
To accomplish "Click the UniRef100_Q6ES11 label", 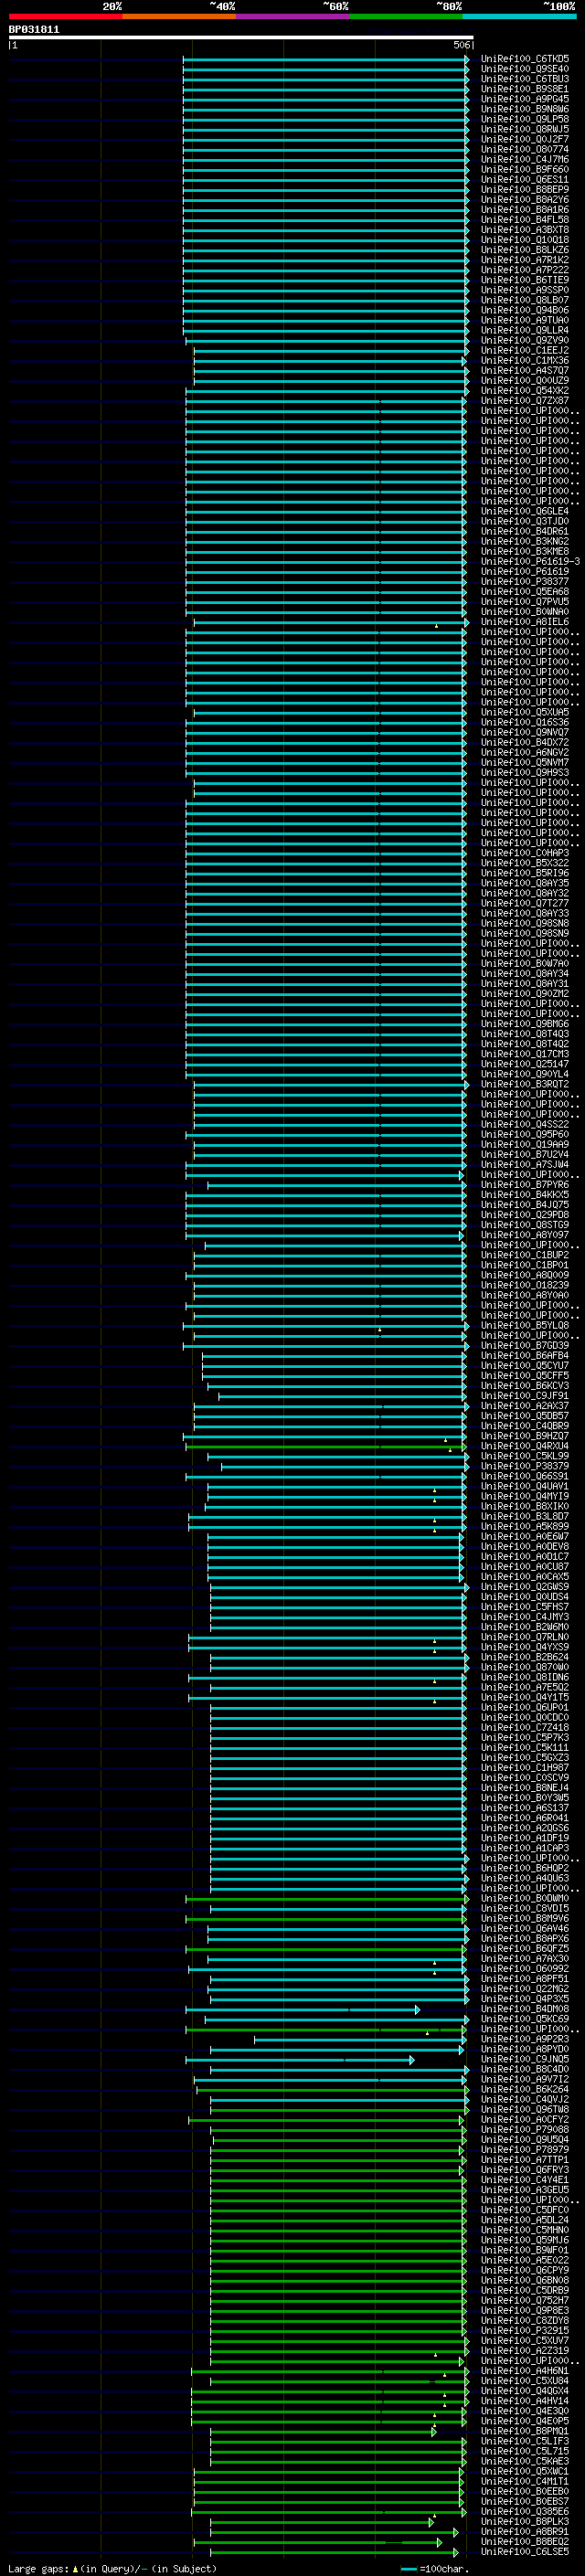I will coord(524,179).
